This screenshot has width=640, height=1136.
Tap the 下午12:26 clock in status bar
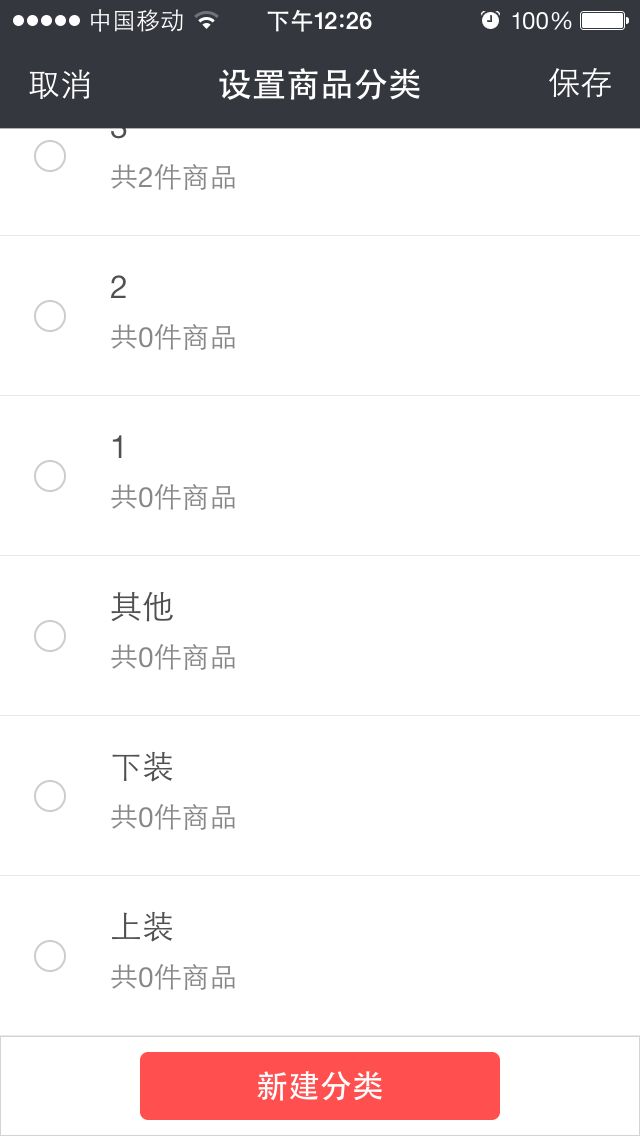tap(319, 21)
